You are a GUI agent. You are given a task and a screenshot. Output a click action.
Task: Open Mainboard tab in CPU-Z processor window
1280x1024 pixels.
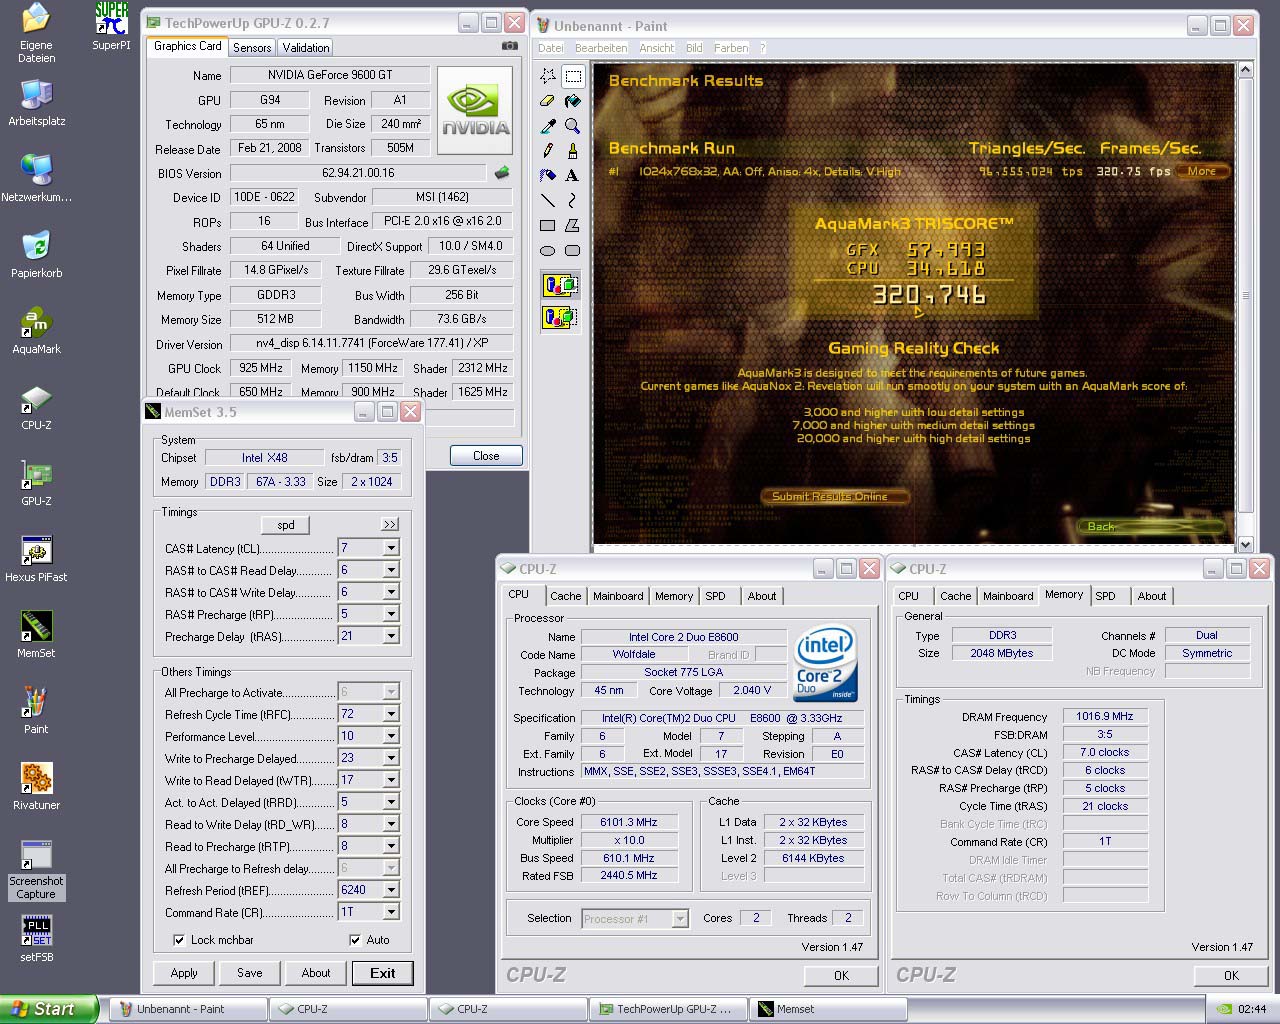618,596
